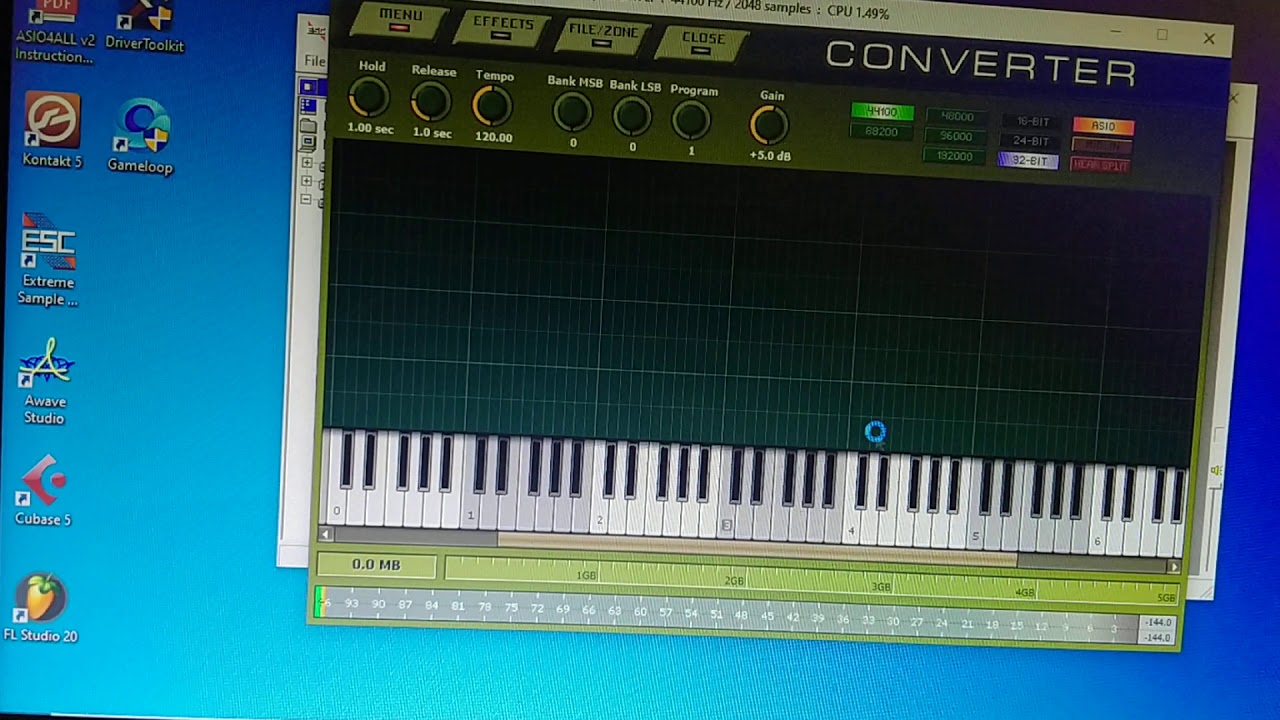1280x720 pixels.
Task: Click the Gain knob
Action: (x=769, y=125)
